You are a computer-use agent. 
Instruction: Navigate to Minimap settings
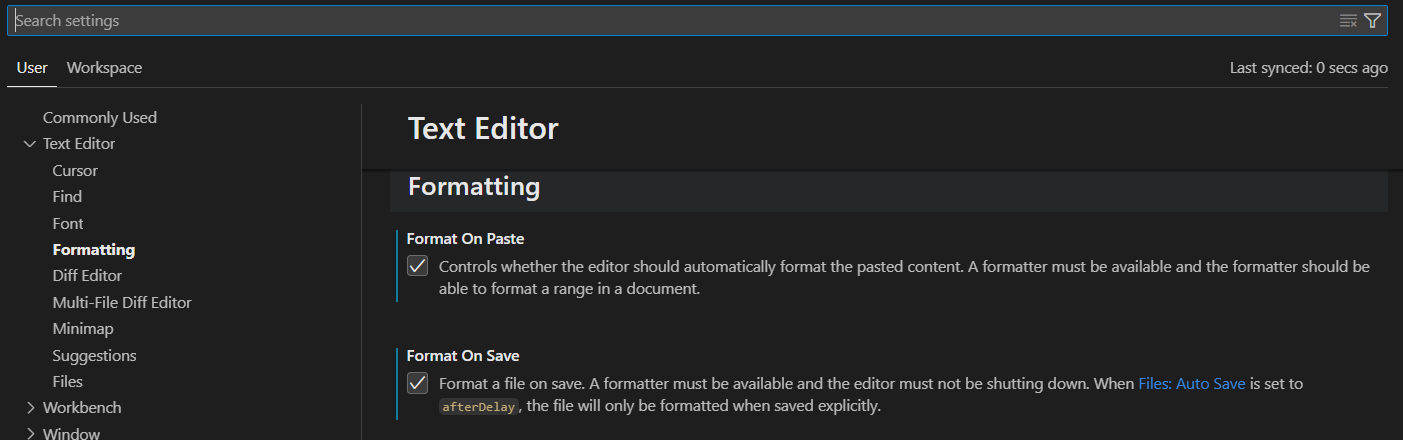click(83, 329)
